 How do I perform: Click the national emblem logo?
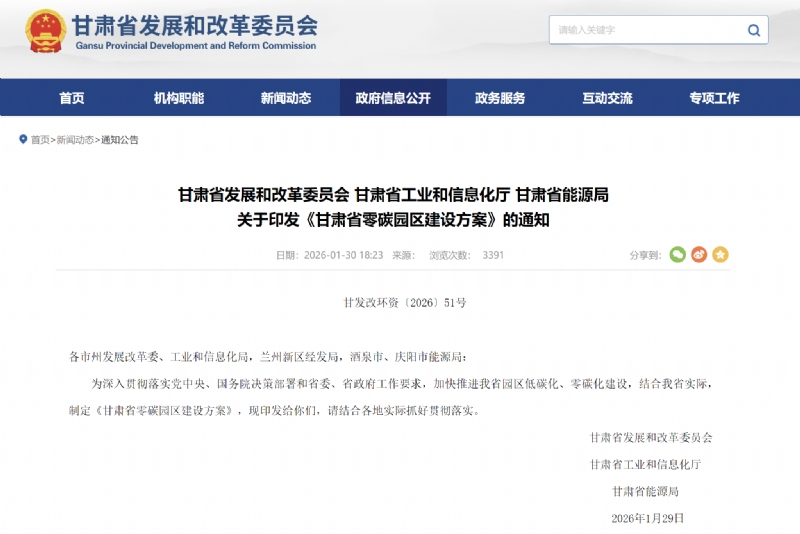point(45,31)
